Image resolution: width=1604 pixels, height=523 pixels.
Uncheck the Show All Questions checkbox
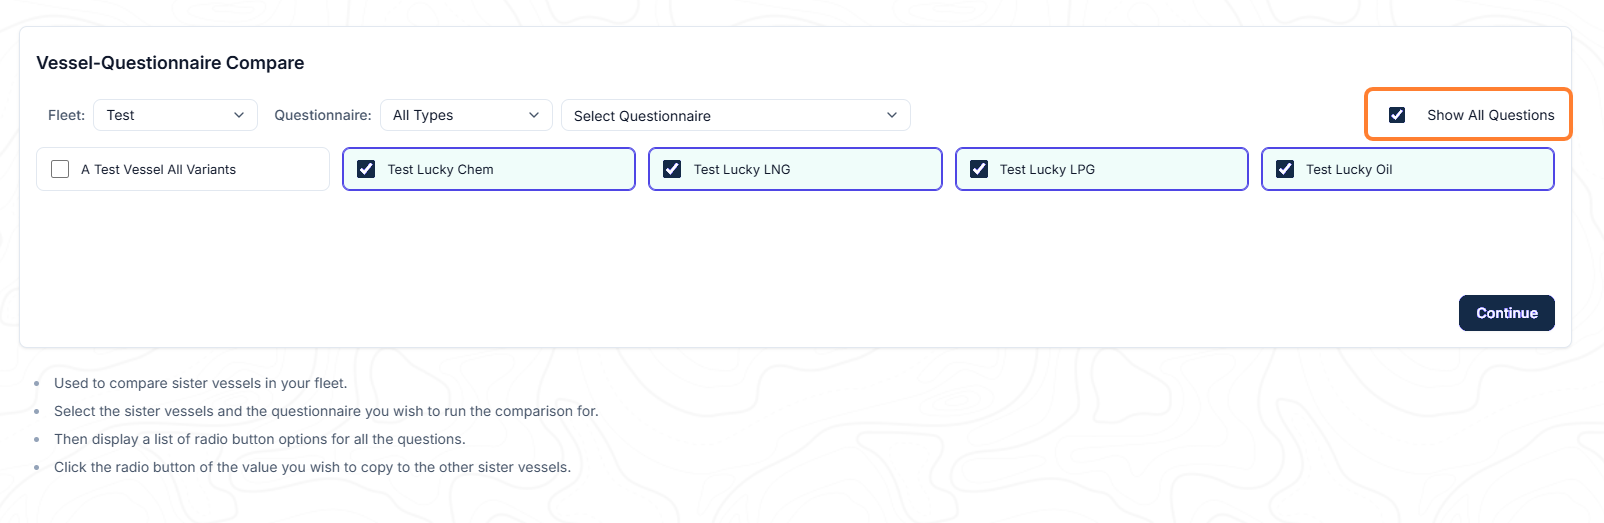[1397, 115]
